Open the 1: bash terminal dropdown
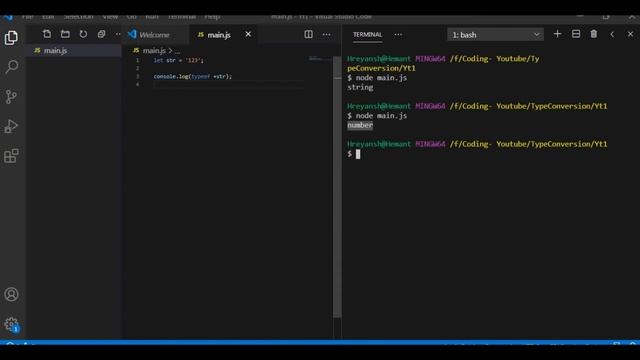Viewport: 640px width, 360px height. point(496,35)
